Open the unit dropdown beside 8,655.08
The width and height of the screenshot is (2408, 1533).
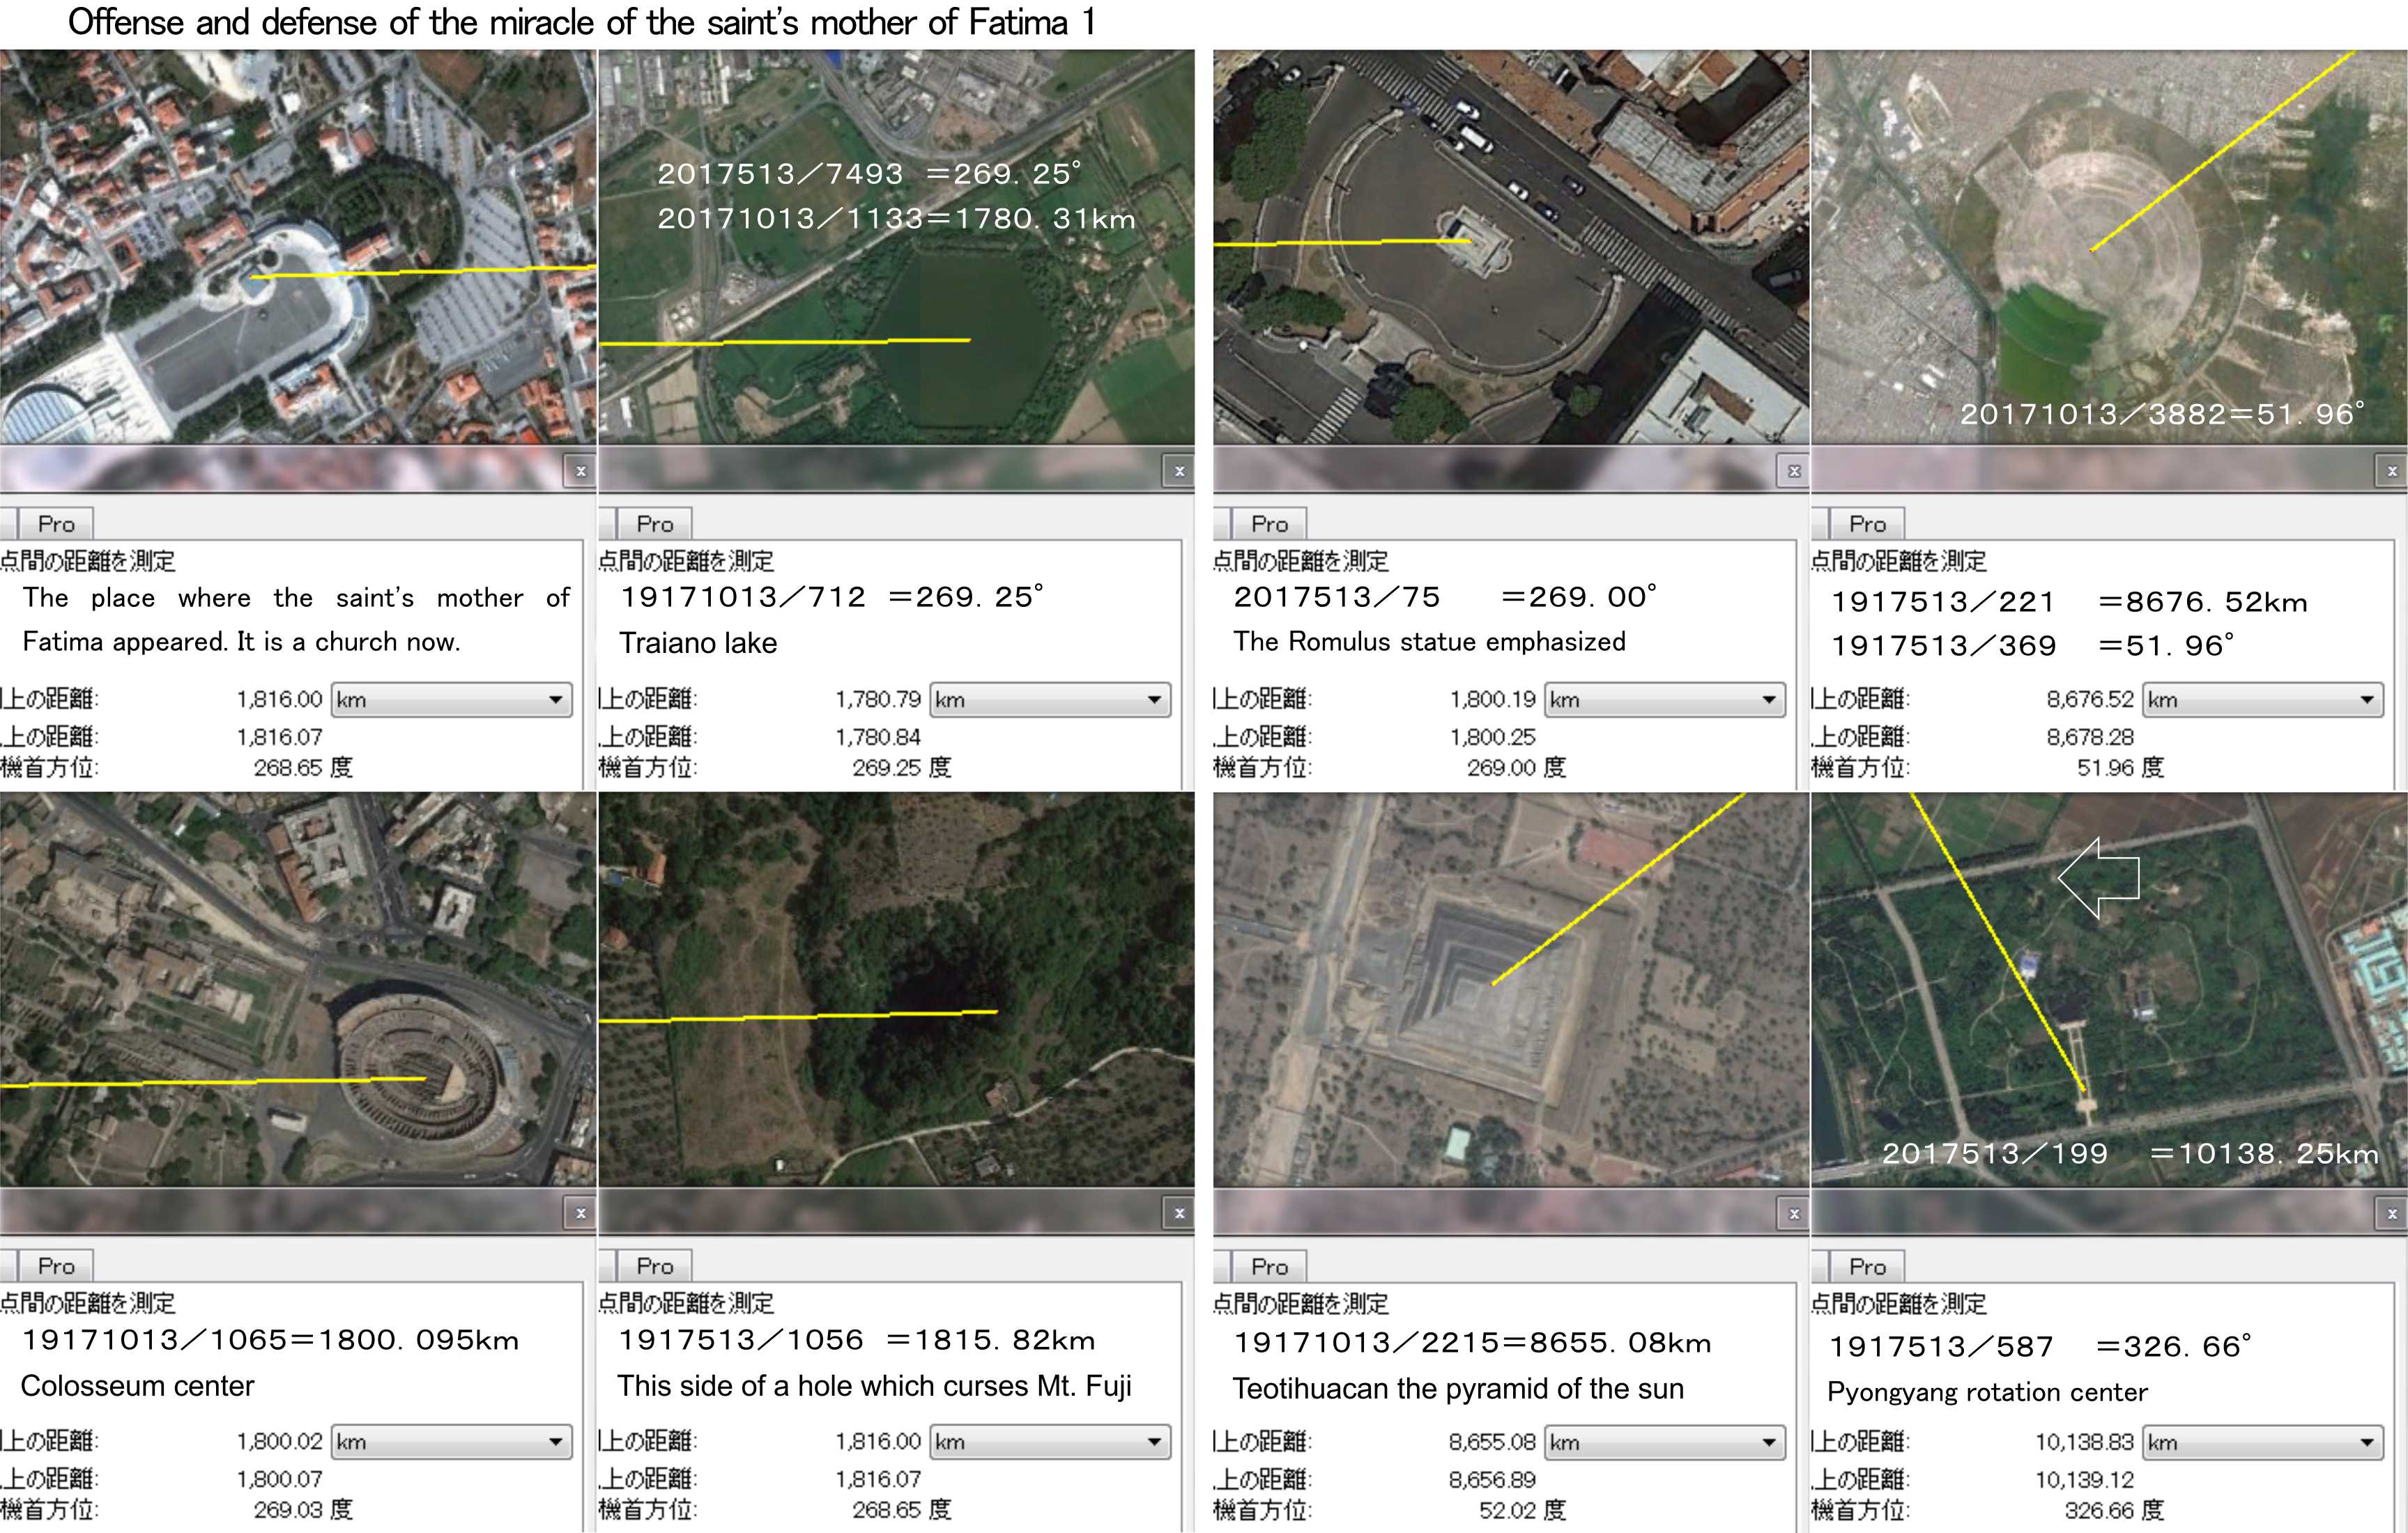1664,1442
